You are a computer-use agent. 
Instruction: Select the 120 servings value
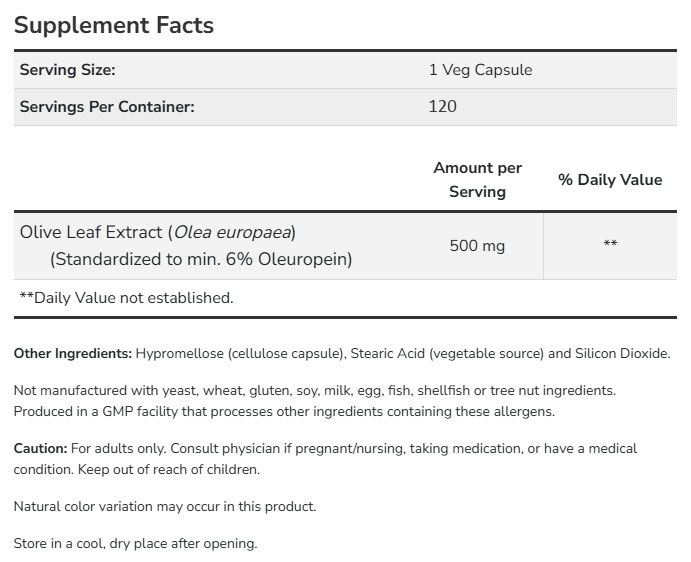[x=442, y=105]
